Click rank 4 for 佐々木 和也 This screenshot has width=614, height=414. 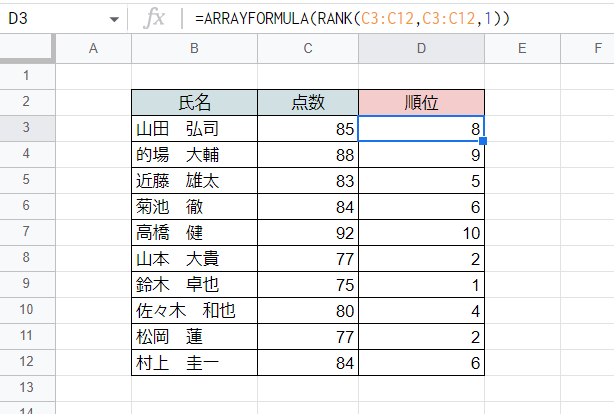coord(421,311)
